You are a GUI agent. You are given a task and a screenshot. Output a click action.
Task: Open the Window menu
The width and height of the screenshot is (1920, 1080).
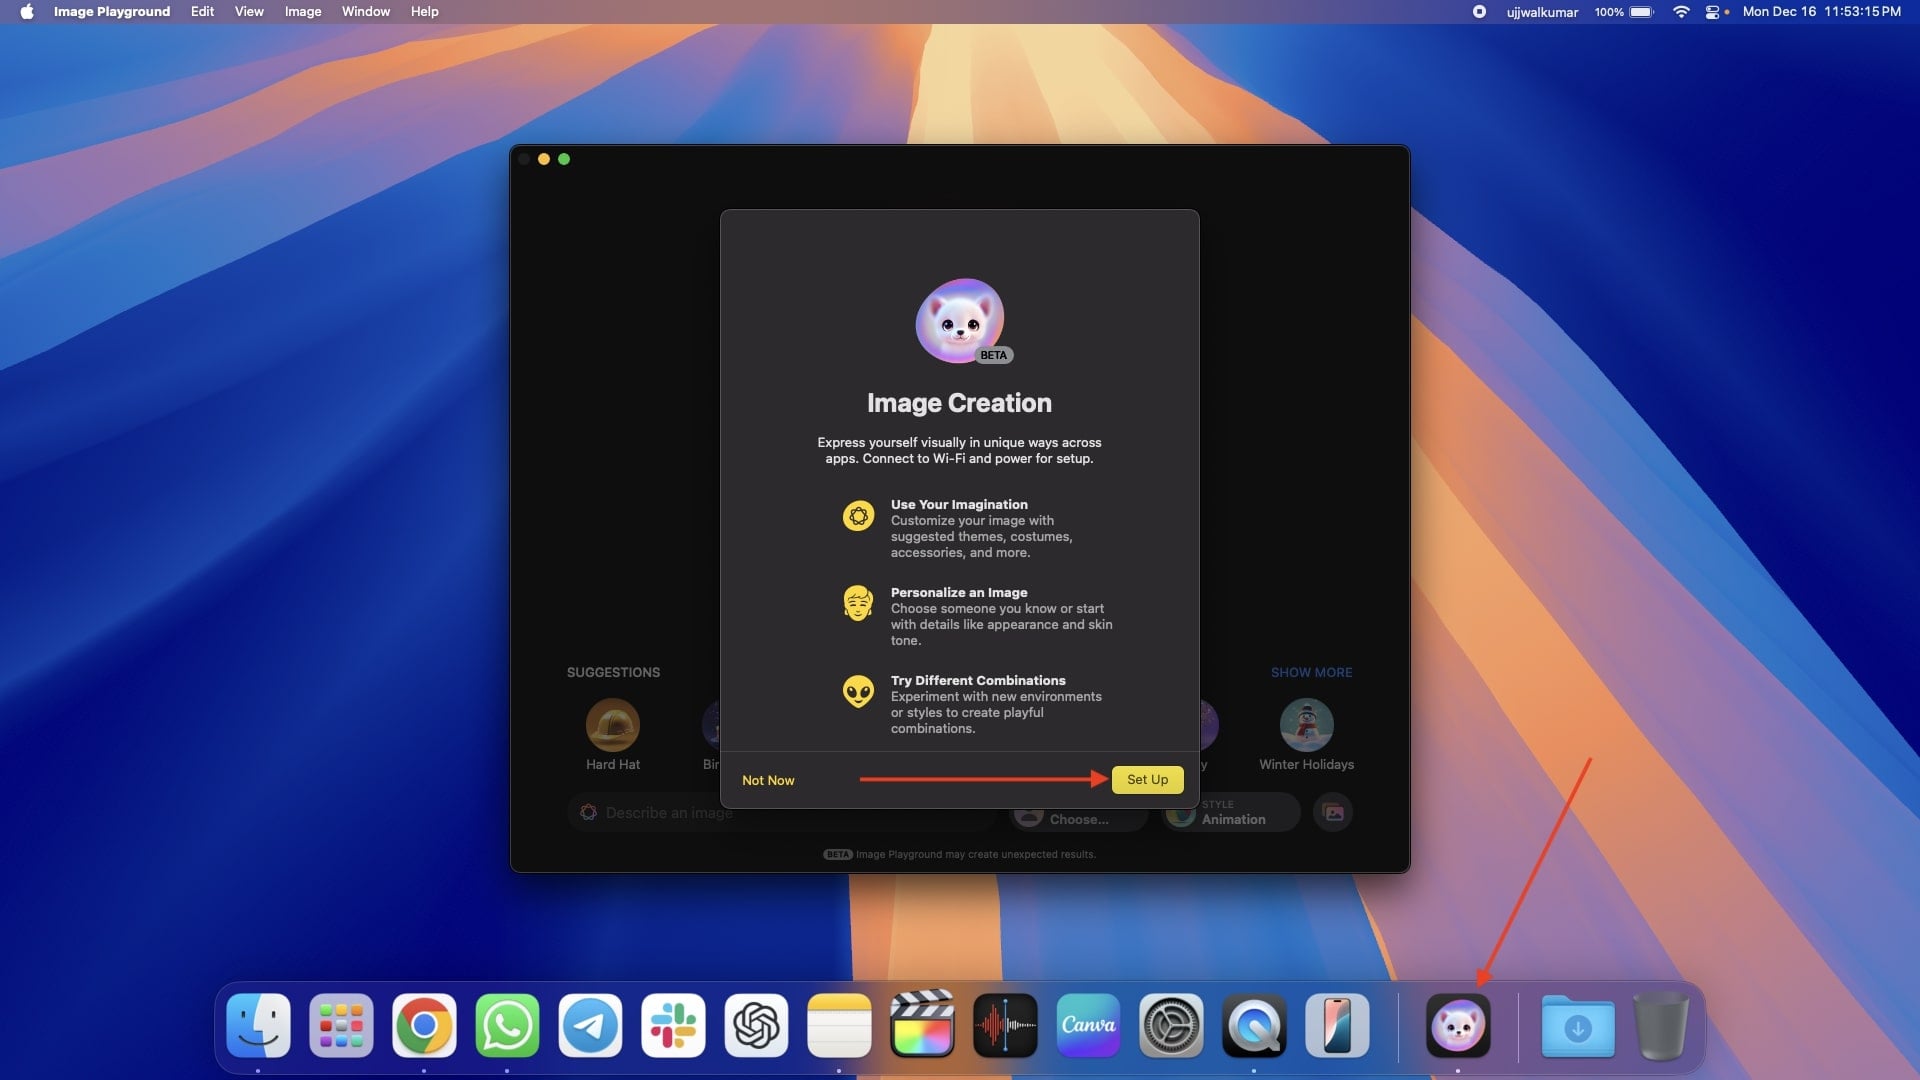365,12
